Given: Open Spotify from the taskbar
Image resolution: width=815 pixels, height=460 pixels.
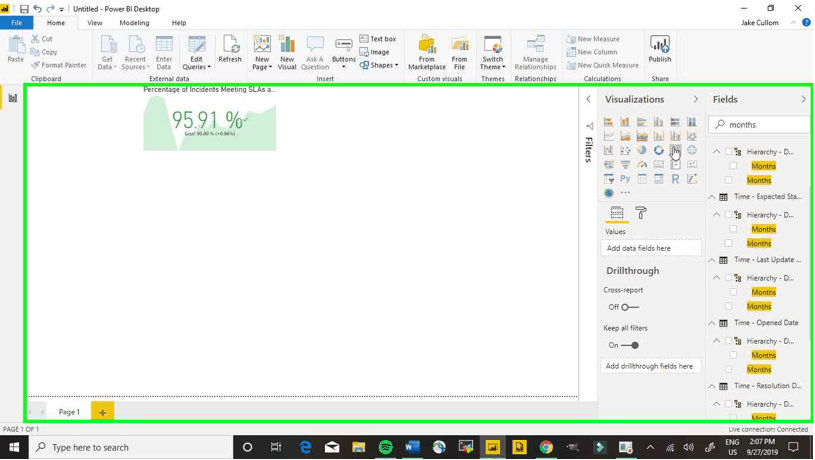Looking at the screenshot, I should (385, 448).
